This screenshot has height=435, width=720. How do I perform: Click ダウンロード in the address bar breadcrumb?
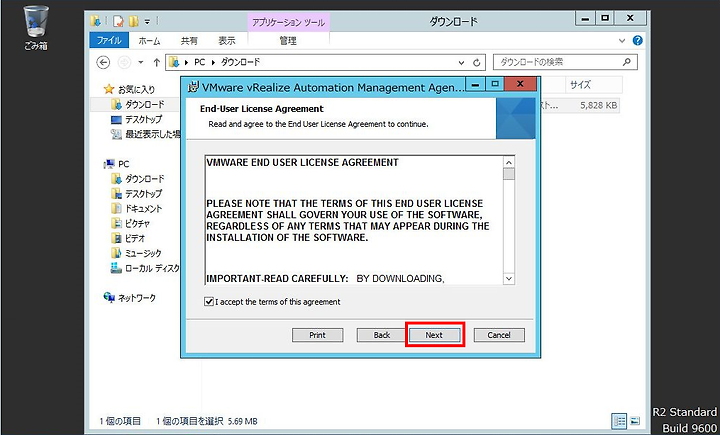(x=241, y=62)
